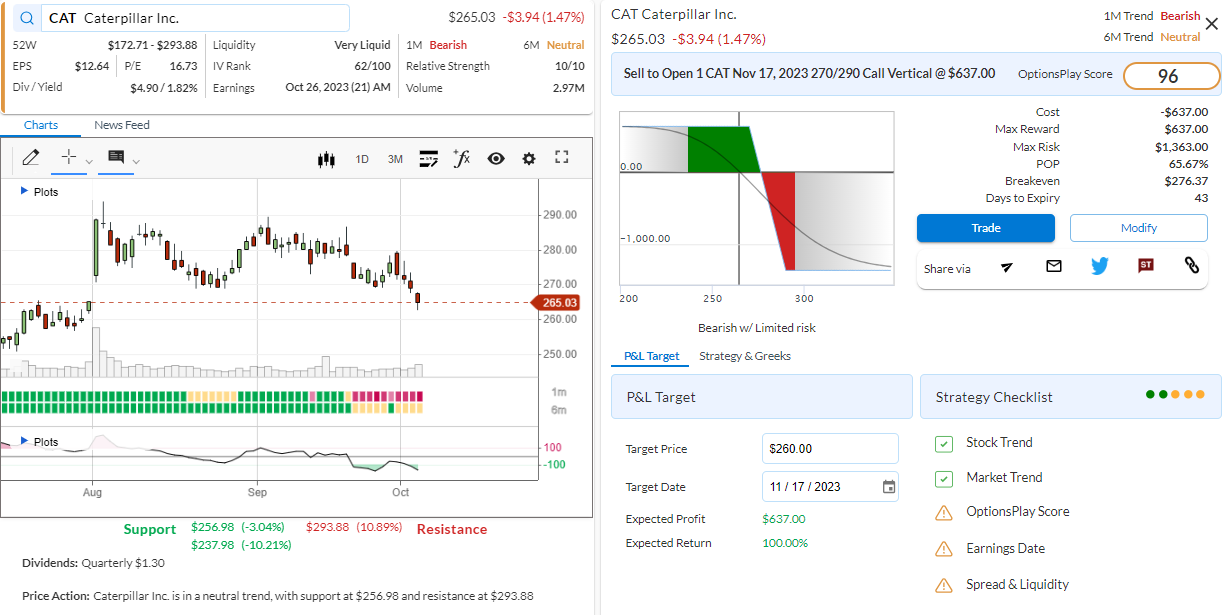Set chart interval to 1D

click(362, 159)
